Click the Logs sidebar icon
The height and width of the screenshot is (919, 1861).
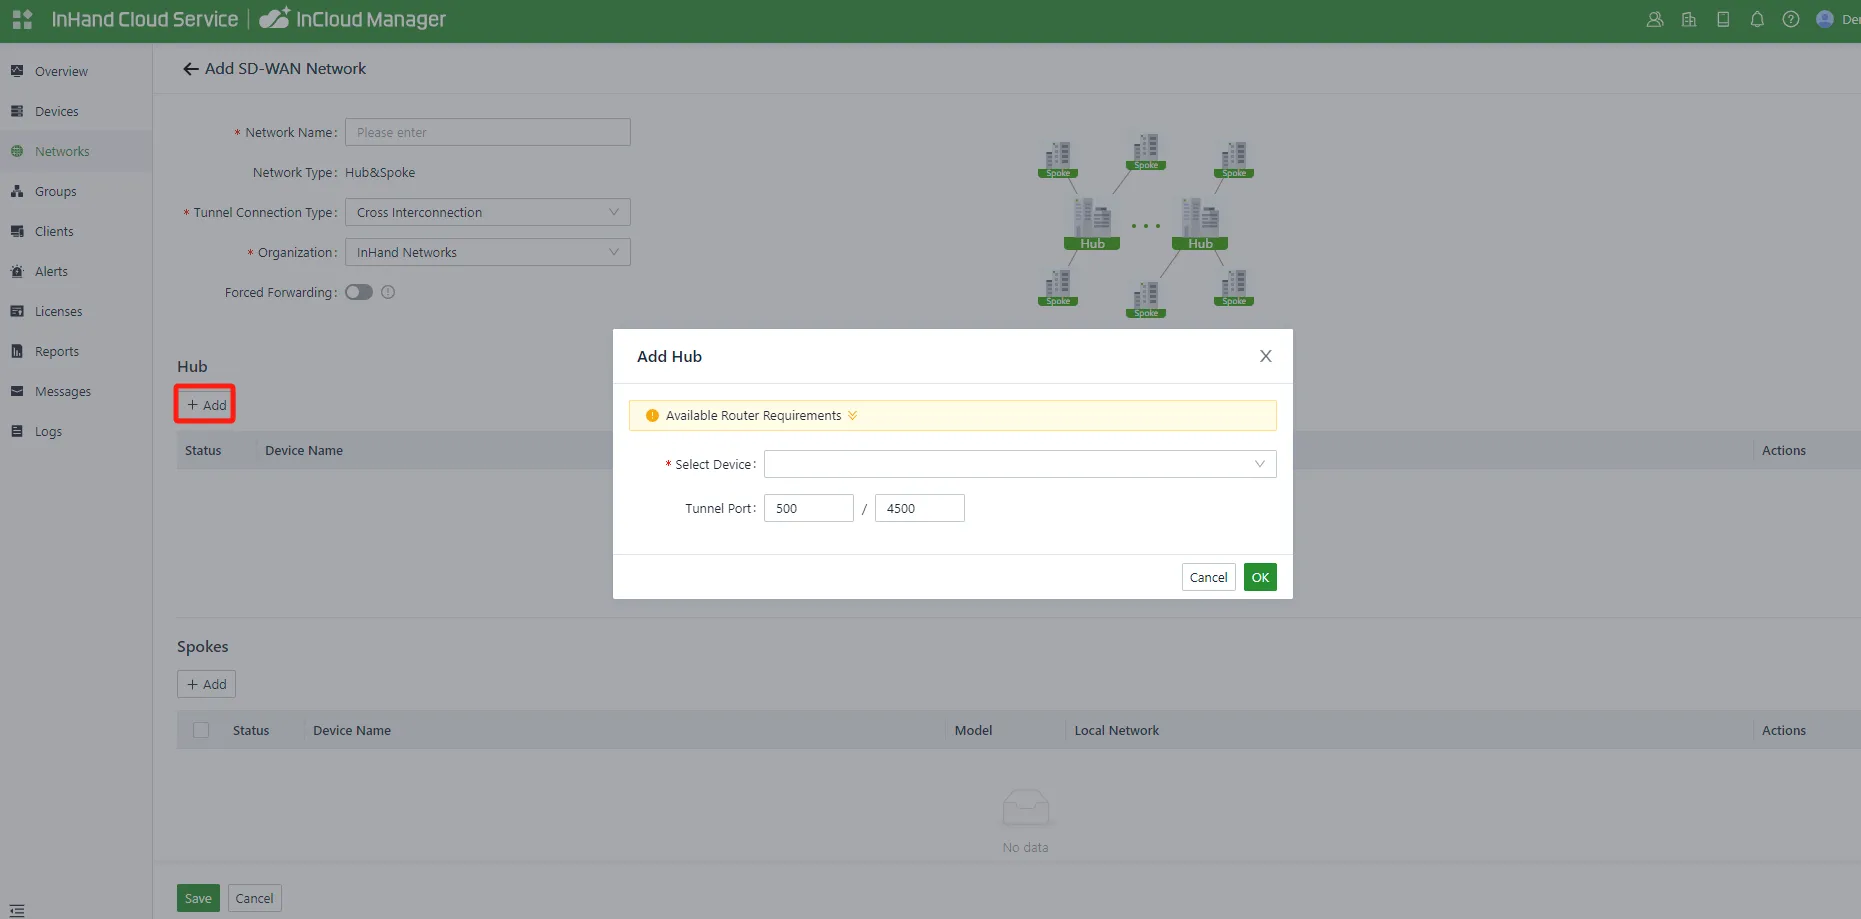pyautogui.click(x=17, y=431)
